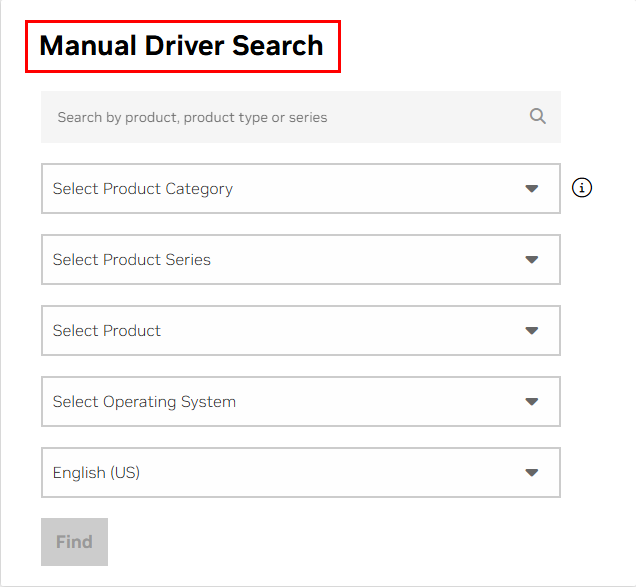Click the Product Series arrow icon
Image resolution: width=636 pixels, height=587 pixels.
point(531,259)
